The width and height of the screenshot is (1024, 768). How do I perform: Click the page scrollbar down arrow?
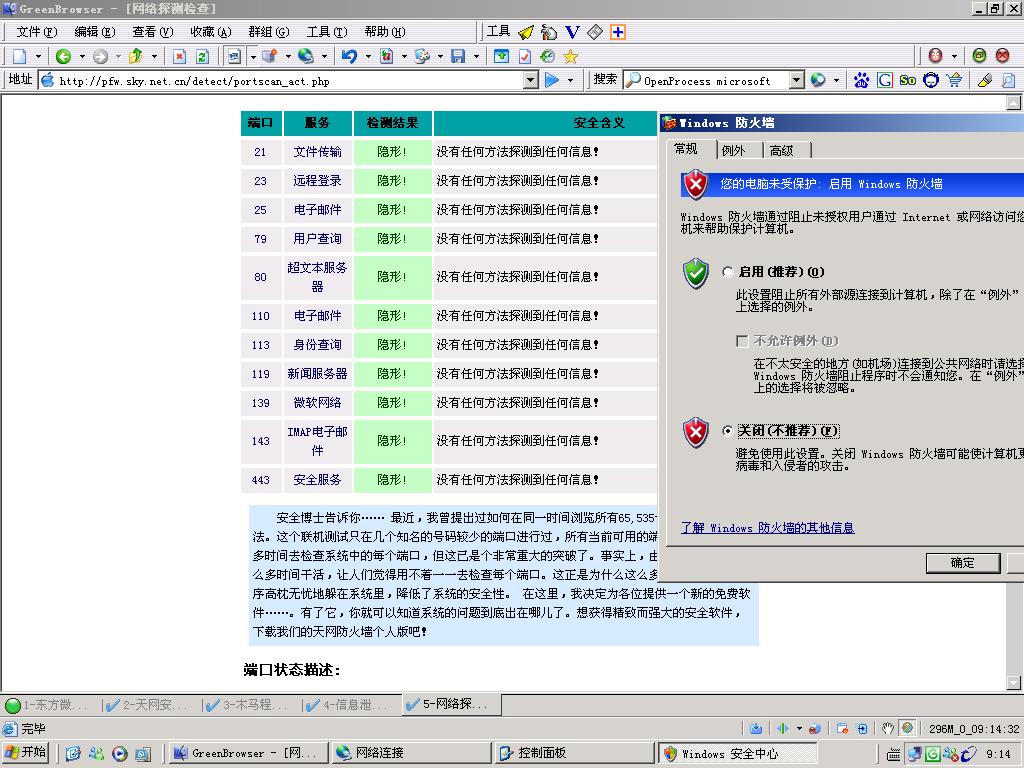[1013, 683]
